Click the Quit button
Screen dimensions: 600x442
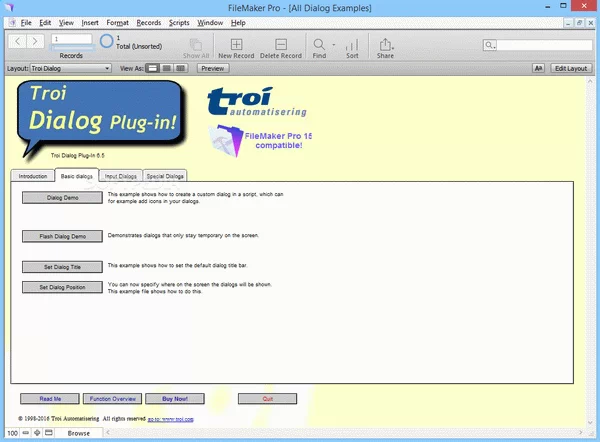(267, 399)
